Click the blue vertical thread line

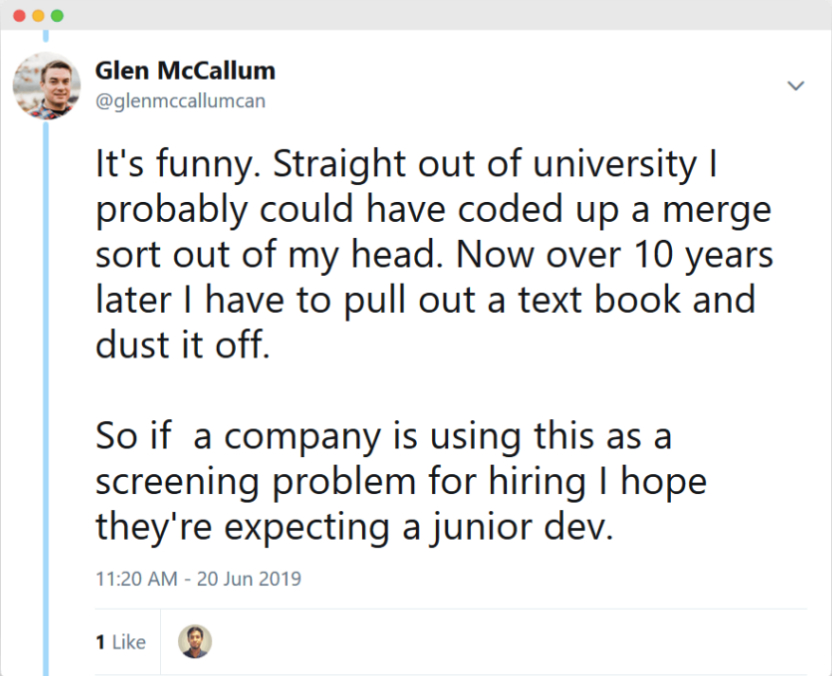pos(45,400)
